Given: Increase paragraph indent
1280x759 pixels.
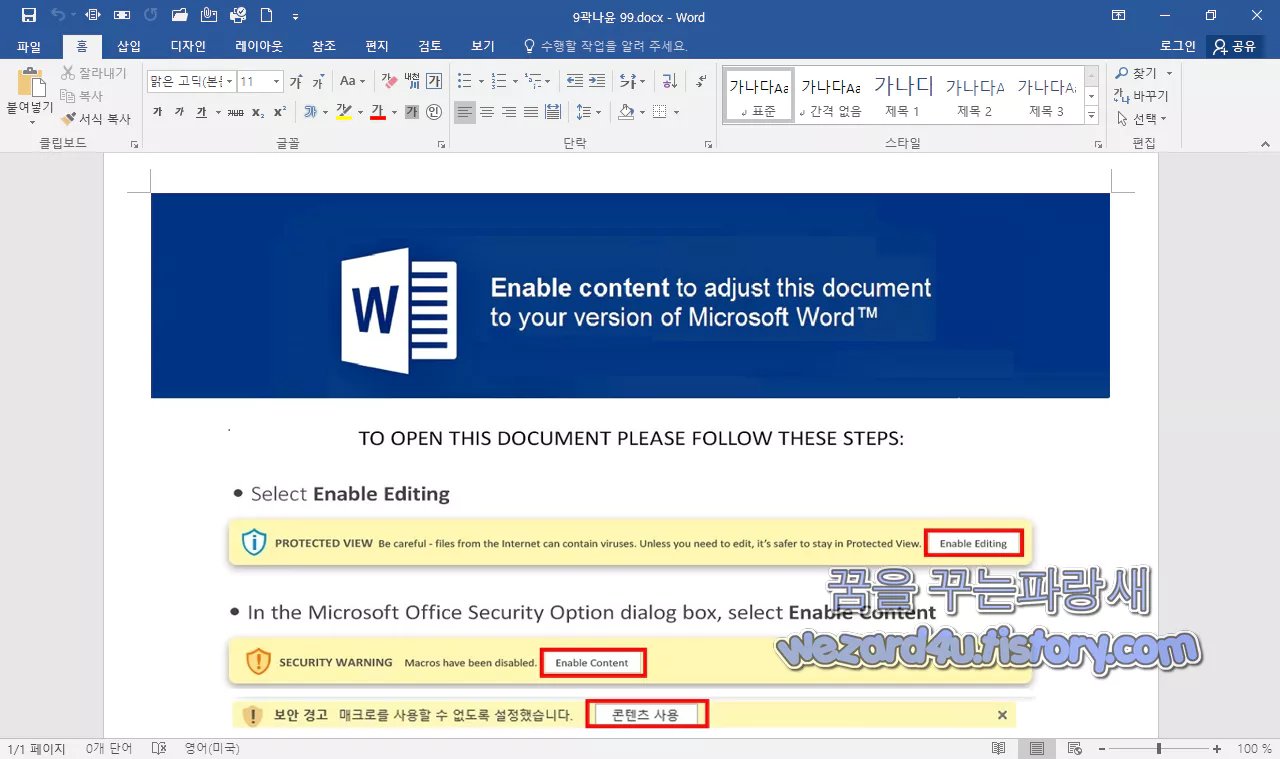Looking at the screenshot, I should point(597,81).
